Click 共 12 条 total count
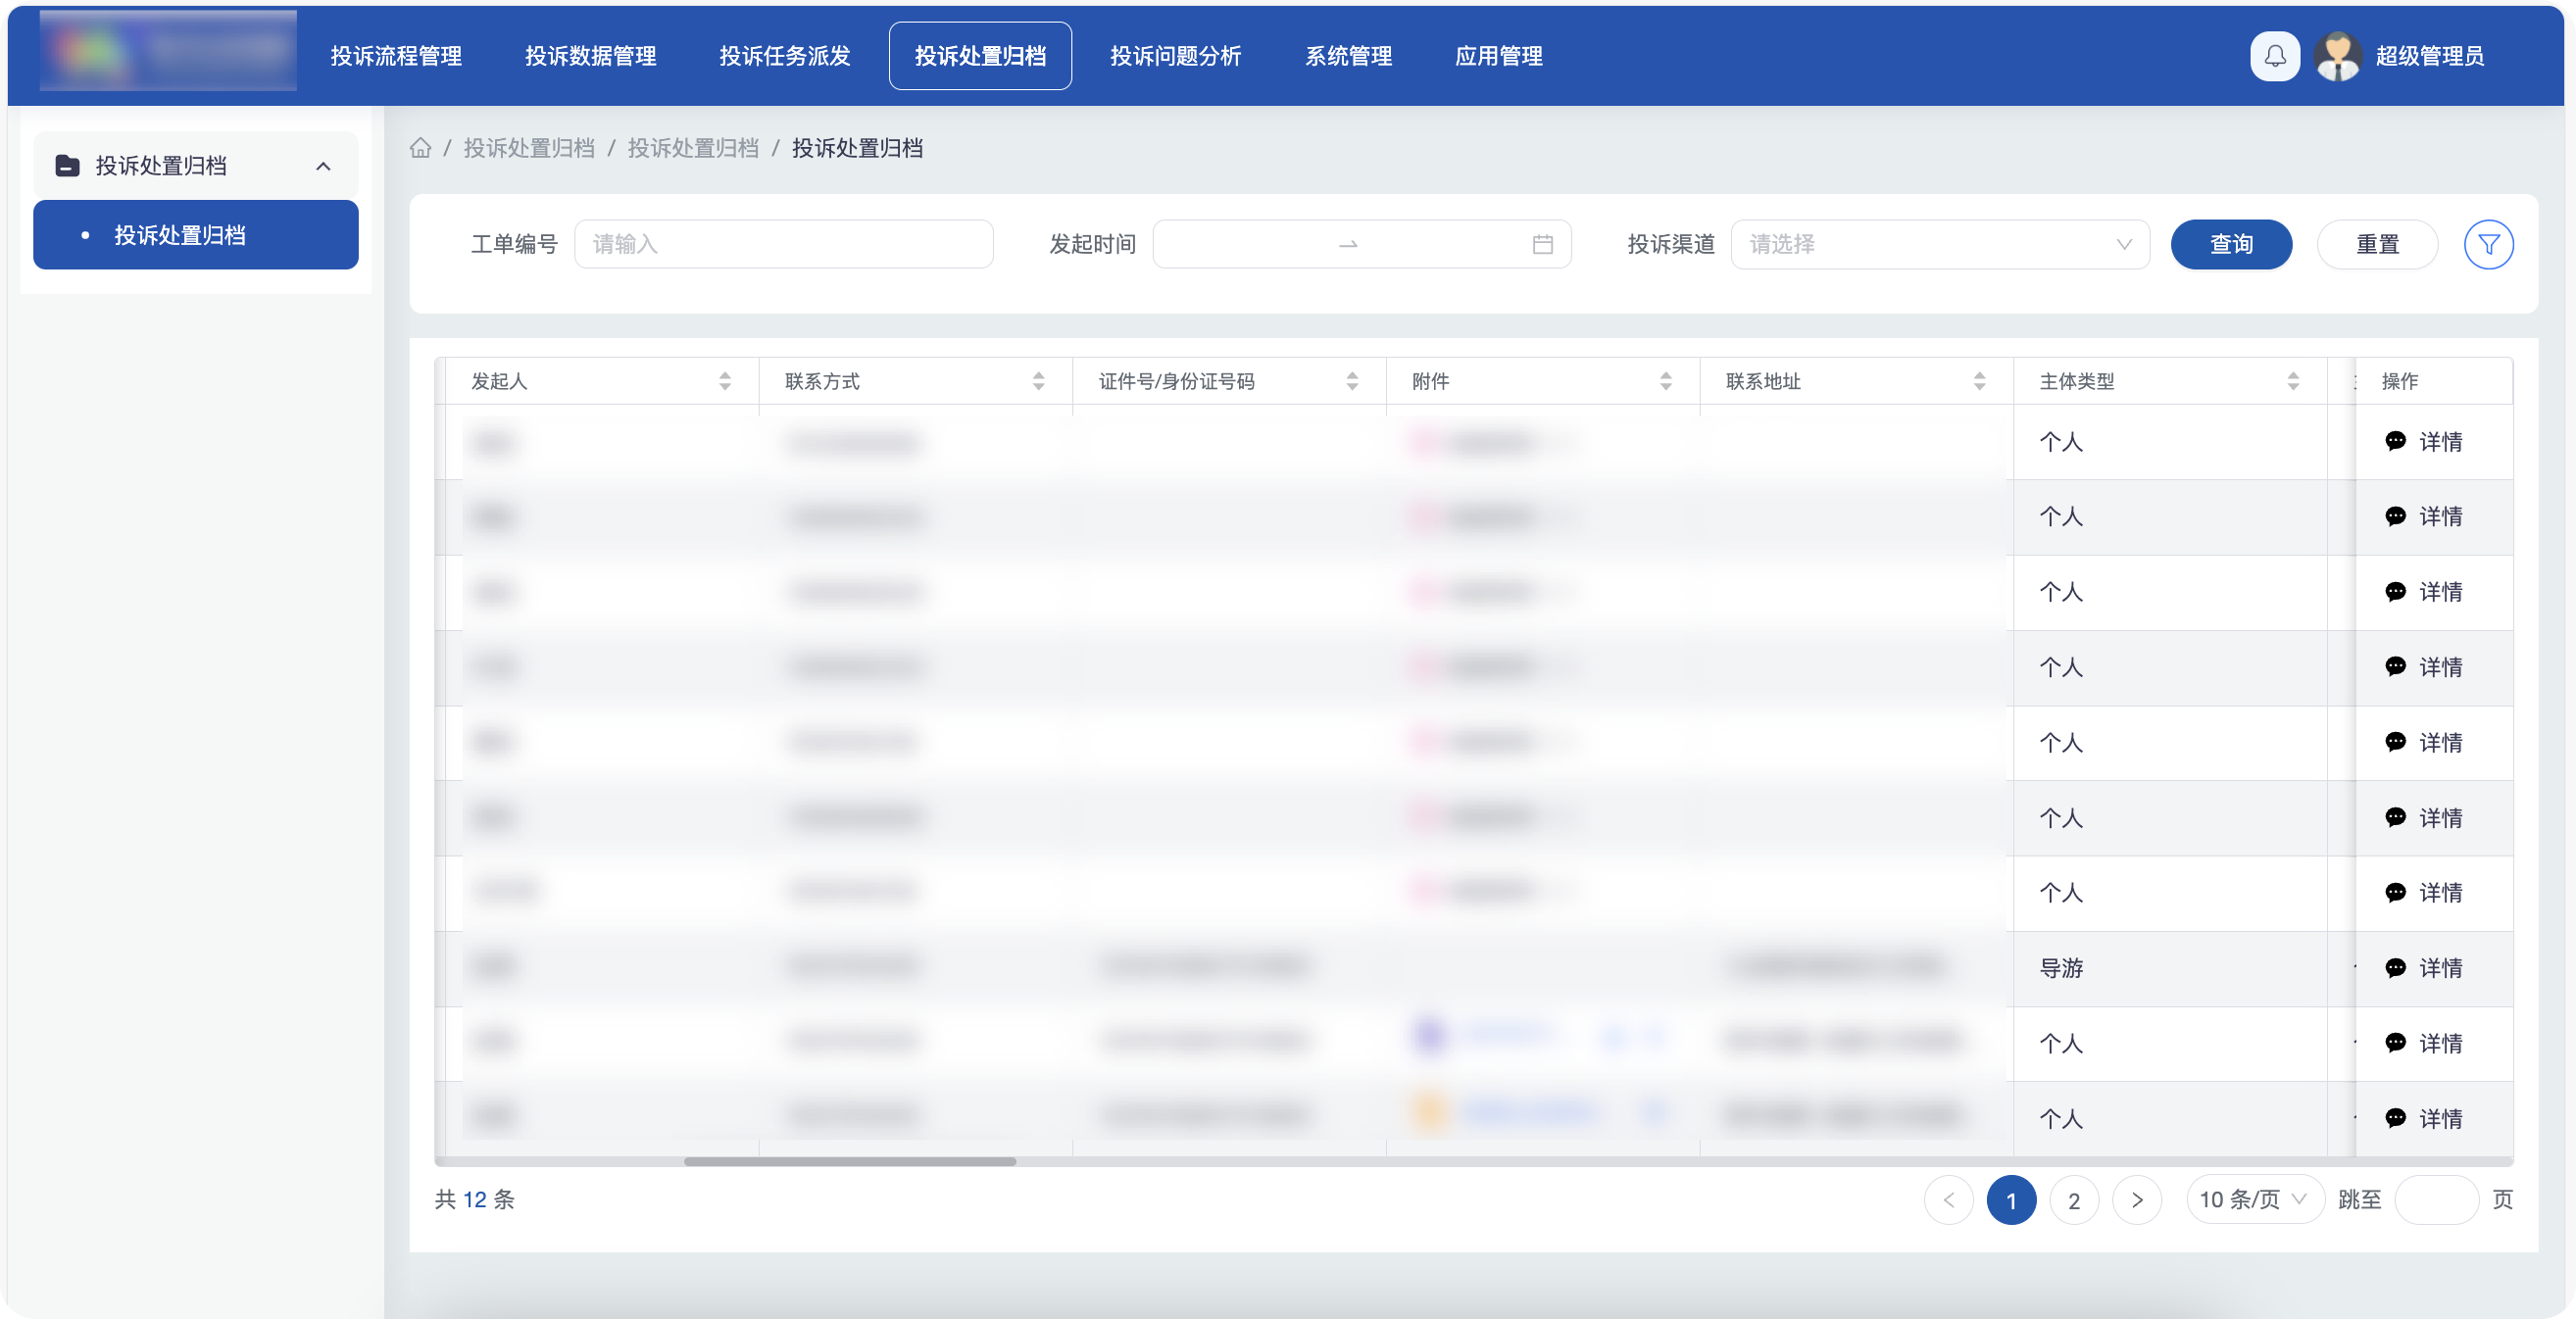This screenshot has width=2576, height=1319. [x=474, y=1199]
